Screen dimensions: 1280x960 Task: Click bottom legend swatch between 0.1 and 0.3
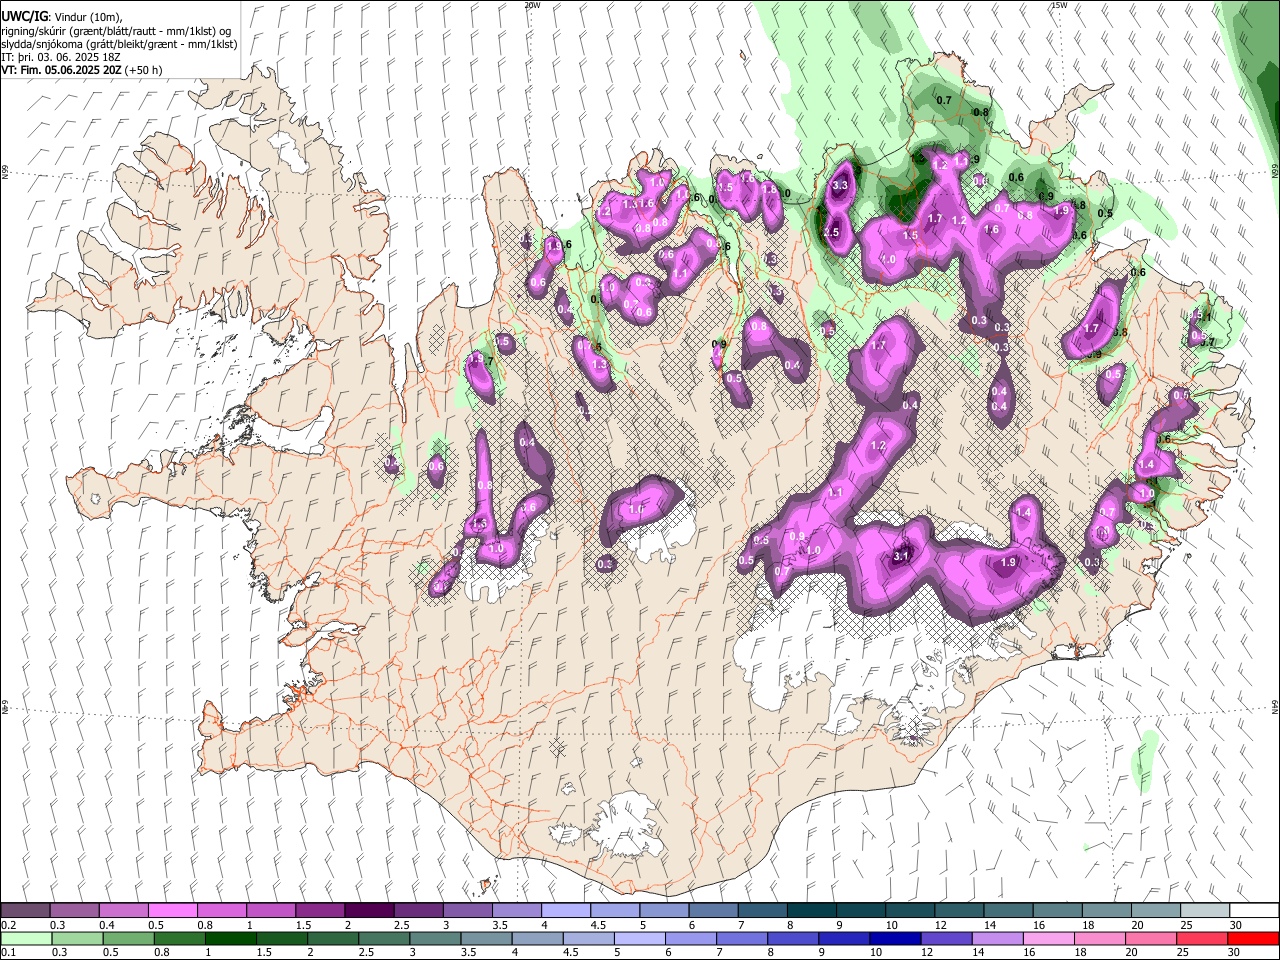(x=26, y=938)
